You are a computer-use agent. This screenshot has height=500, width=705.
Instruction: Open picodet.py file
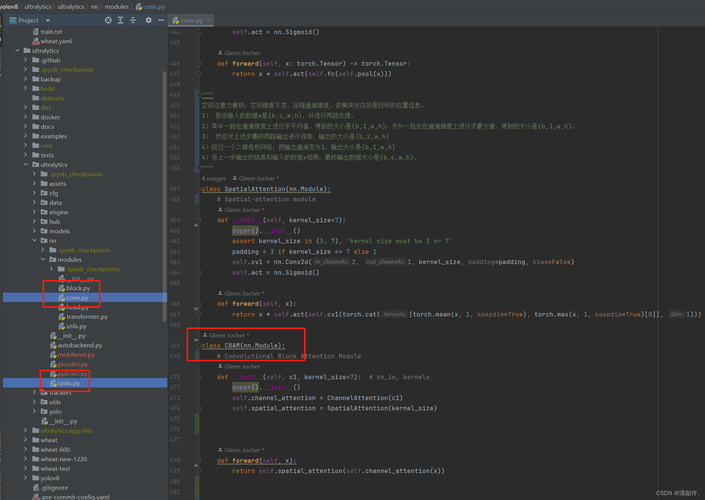tap(72, 364)
